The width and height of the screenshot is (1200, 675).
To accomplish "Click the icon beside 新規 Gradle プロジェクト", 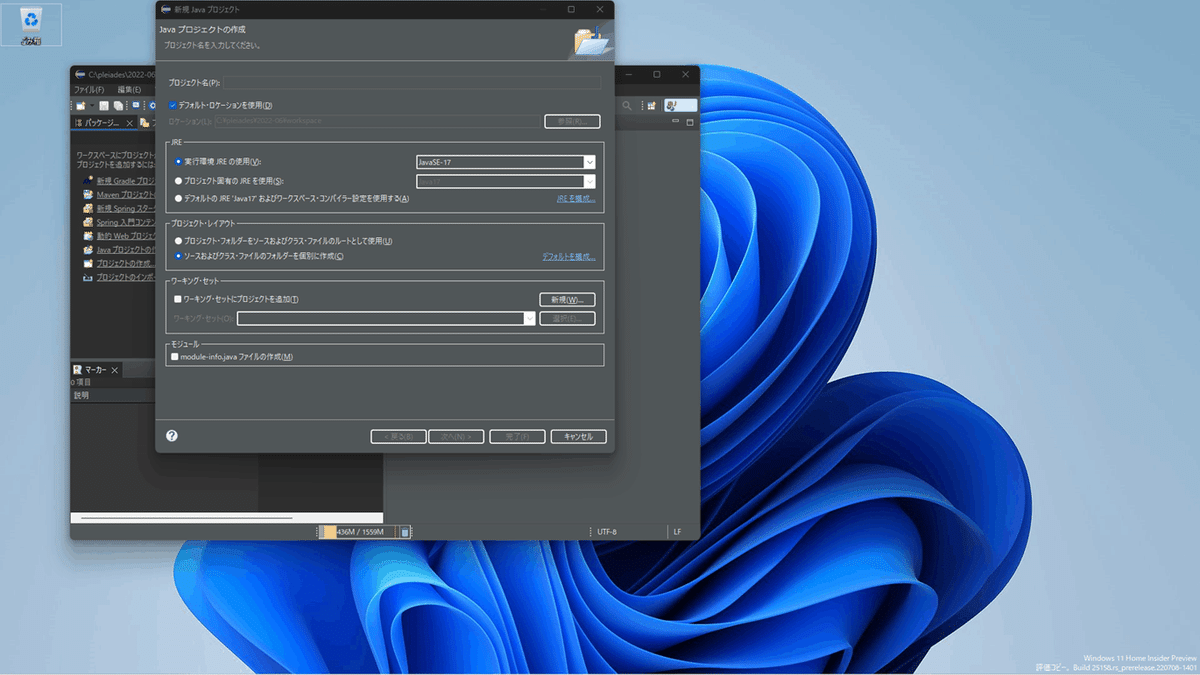I will coord(88,180).
